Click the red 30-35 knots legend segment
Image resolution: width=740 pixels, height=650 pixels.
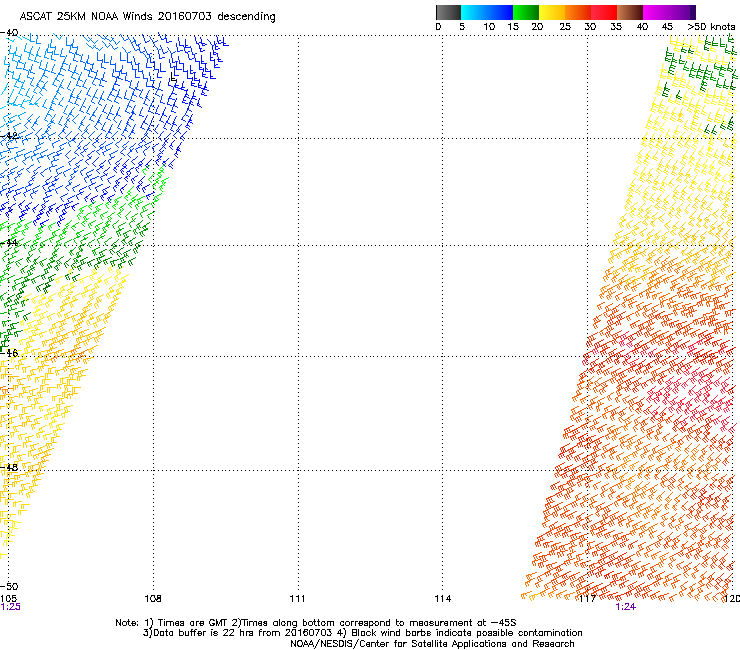click(x=604, y=12)
